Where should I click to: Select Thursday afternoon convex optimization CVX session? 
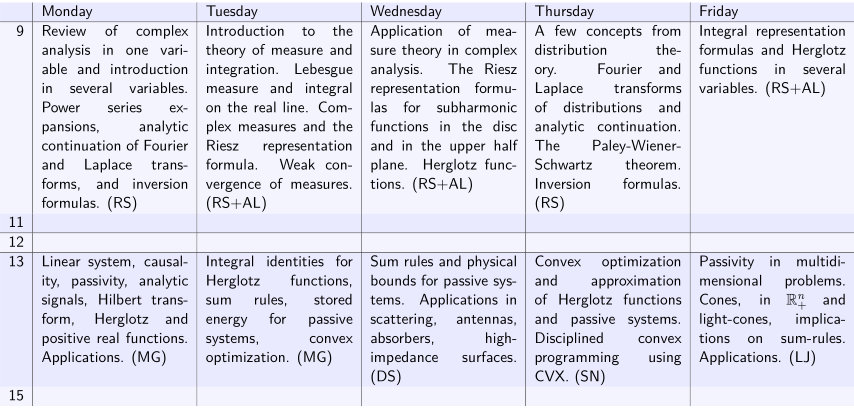coord(608,319)
